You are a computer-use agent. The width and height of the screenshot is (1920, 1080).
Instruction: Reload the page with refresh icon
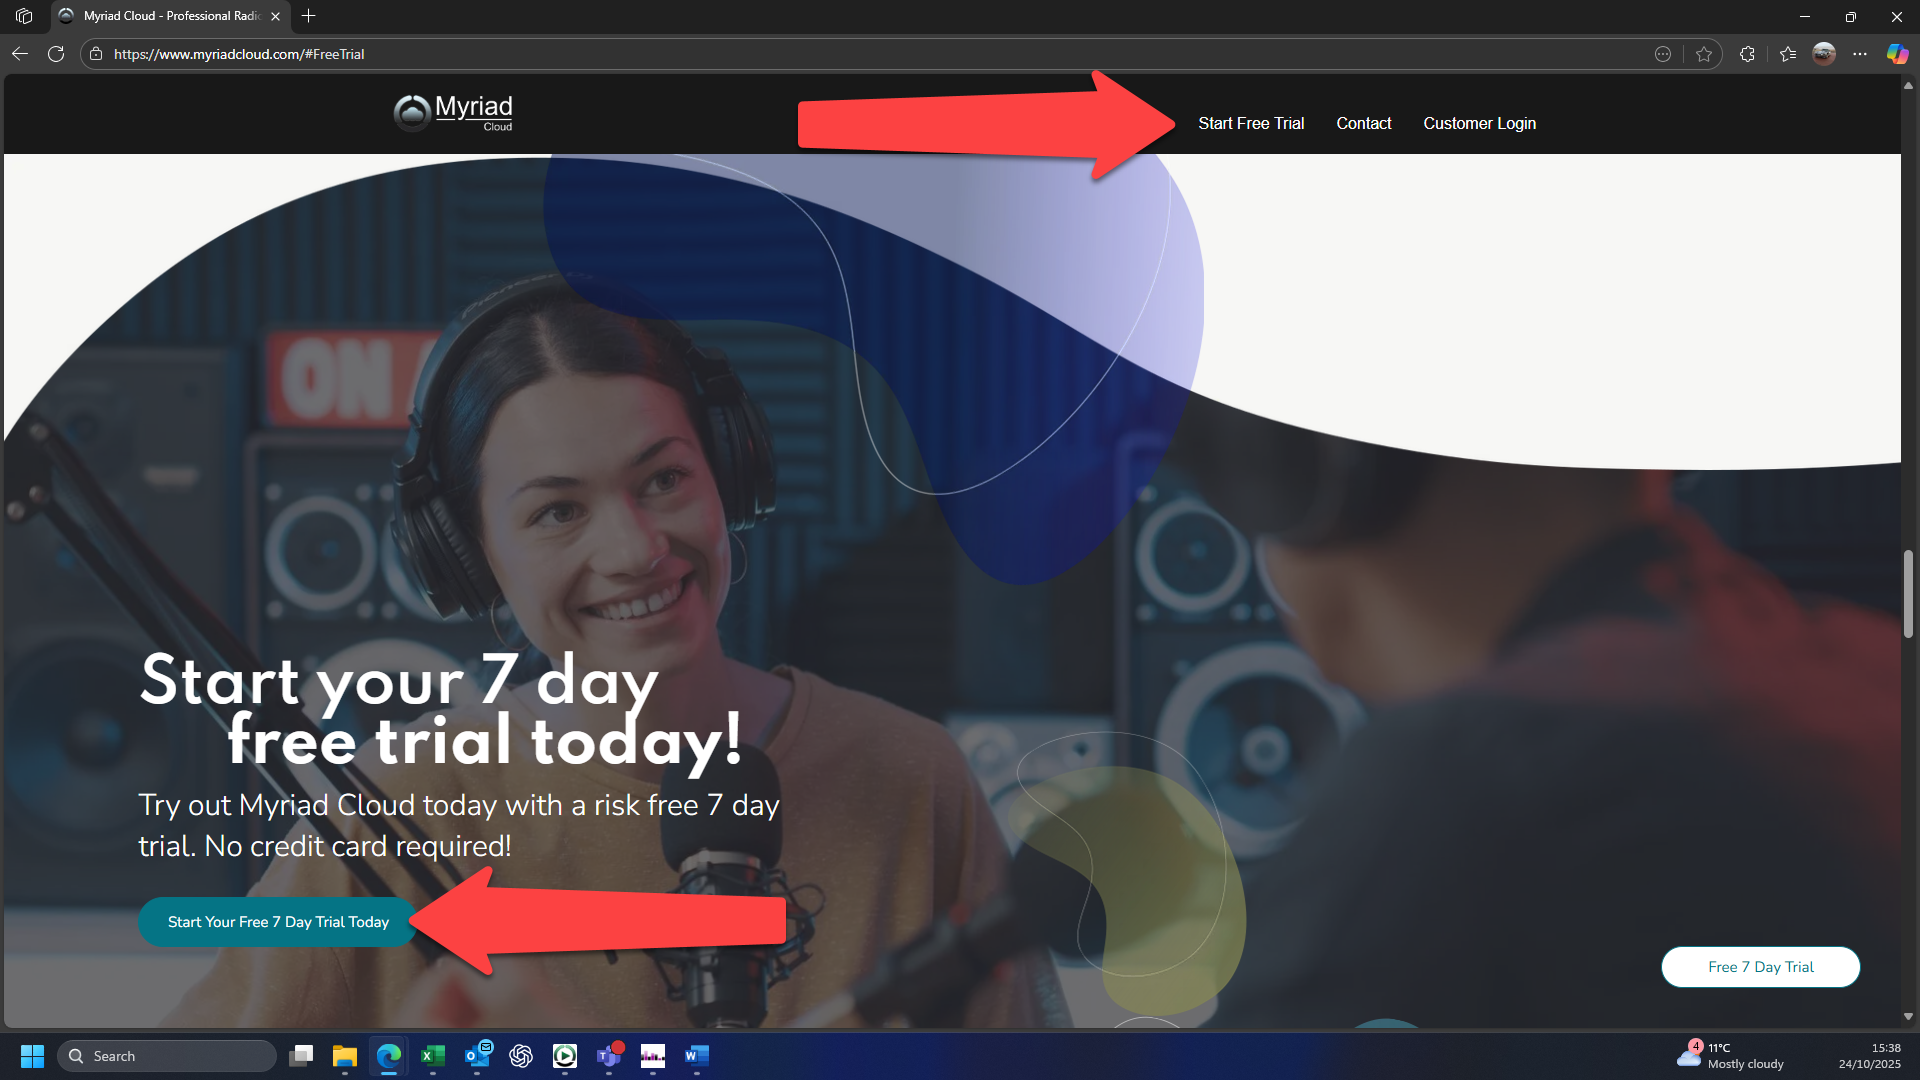coord(56,54)
